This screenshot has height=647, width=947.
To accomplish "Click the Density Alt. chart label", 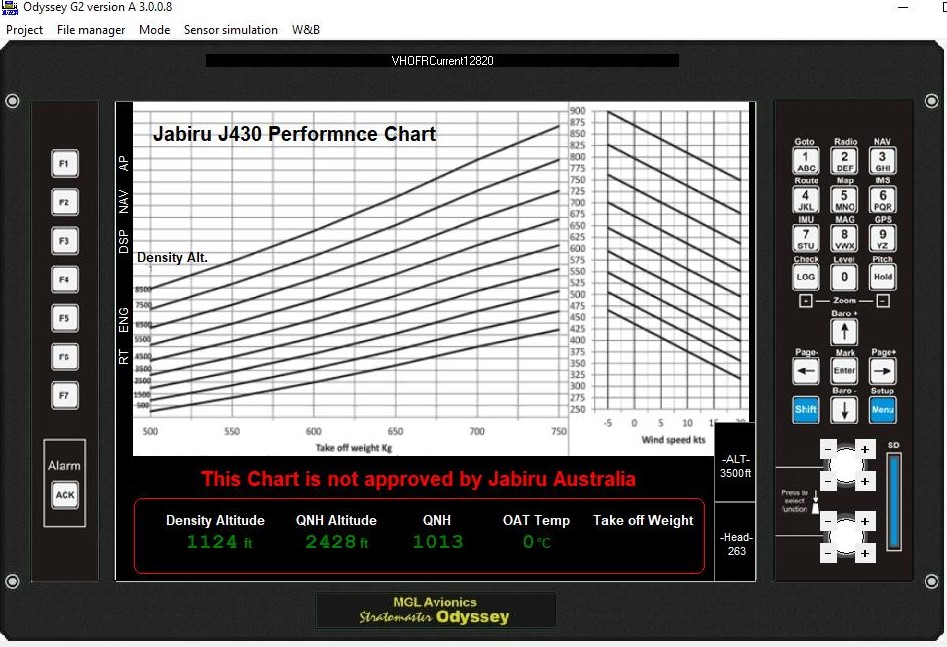I will (172, 257).
